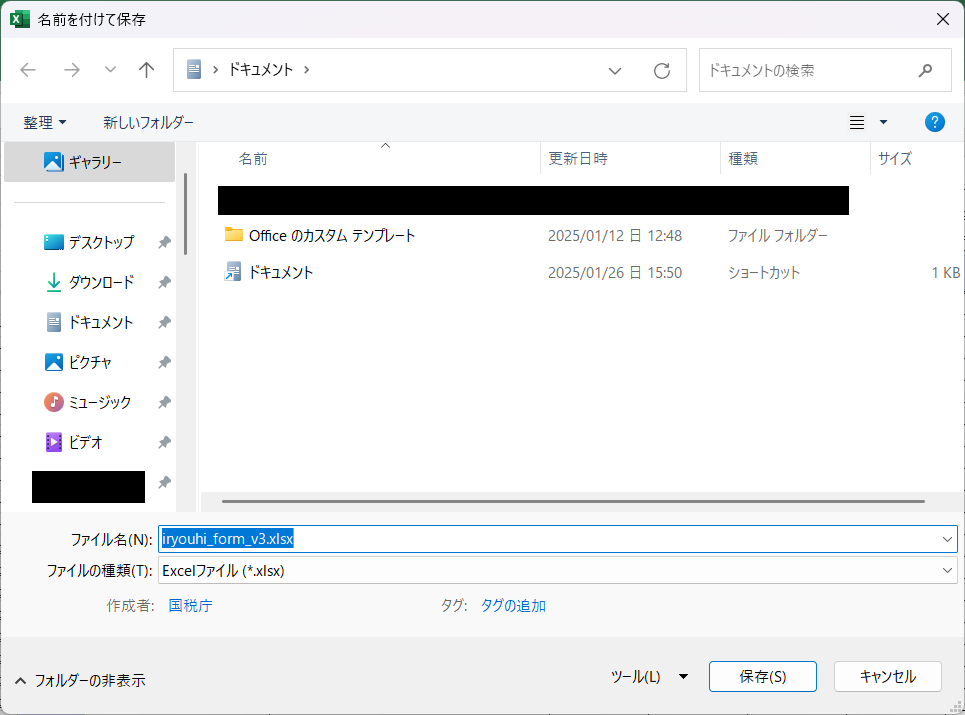Click the file name input field
Viewport: 965px width, 715px height.
pyautogui.click(x=600, y=539)
